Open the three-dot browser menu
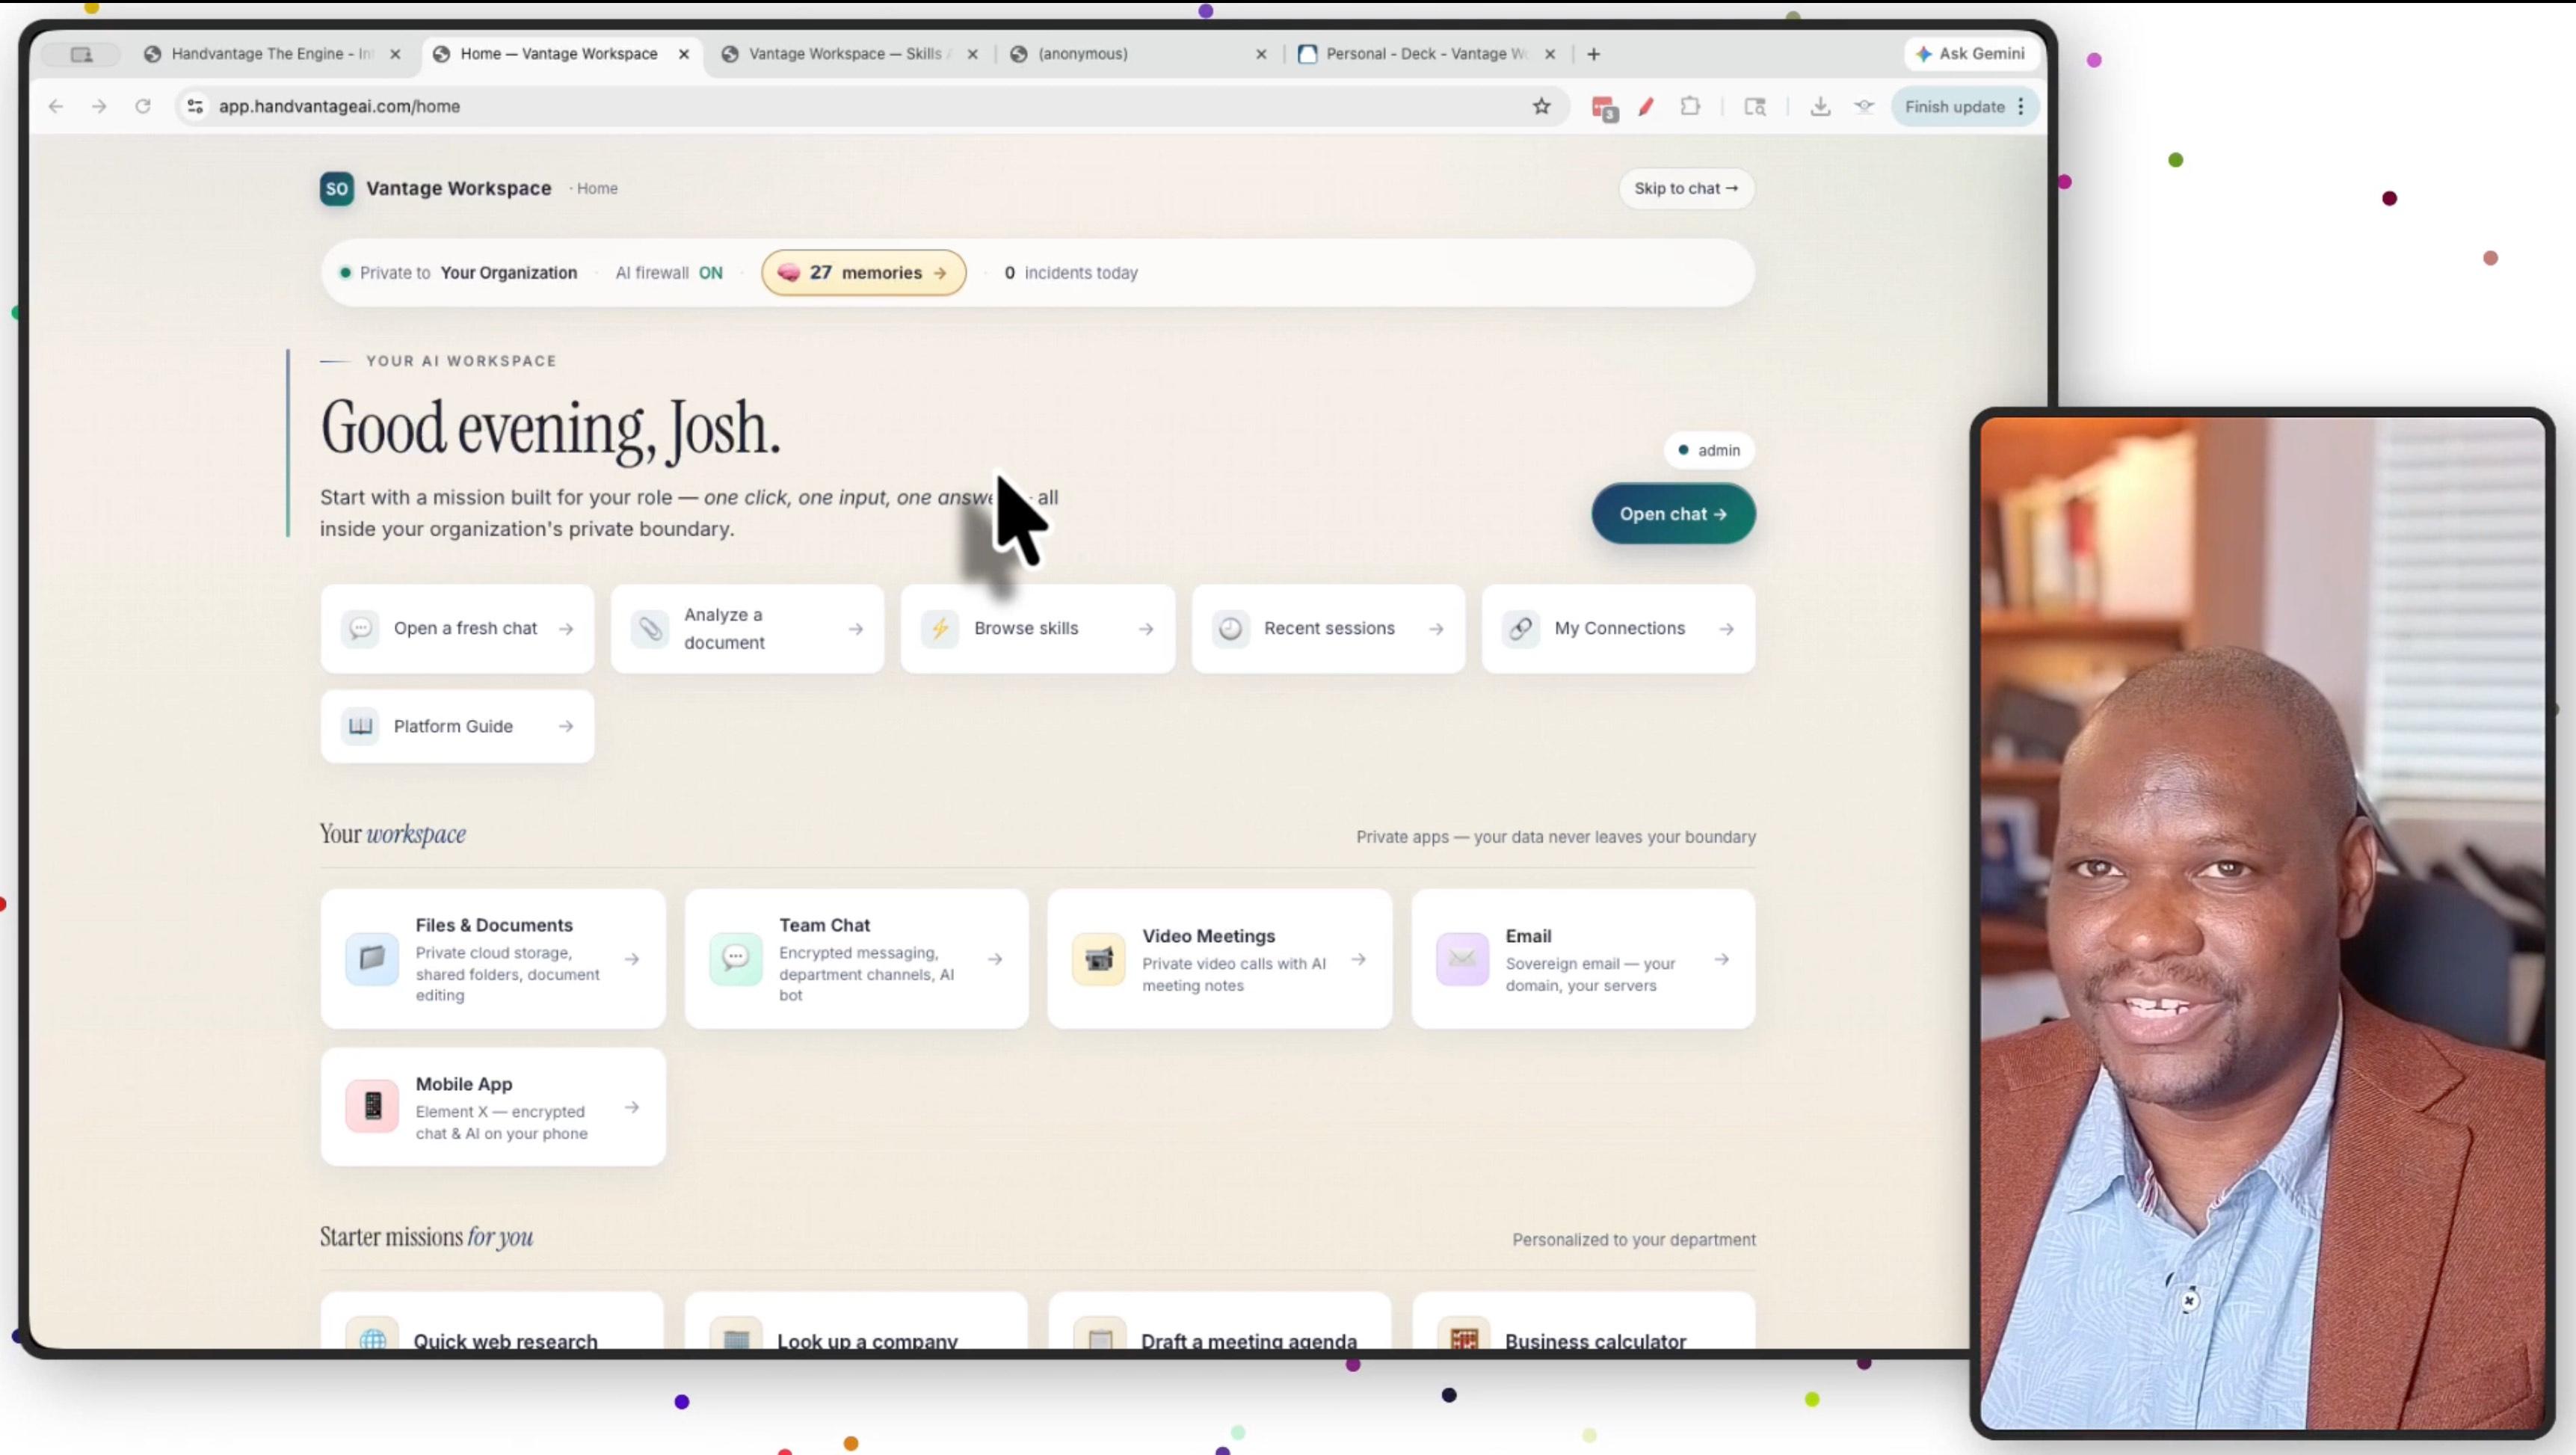 [x=2021, y=106]
